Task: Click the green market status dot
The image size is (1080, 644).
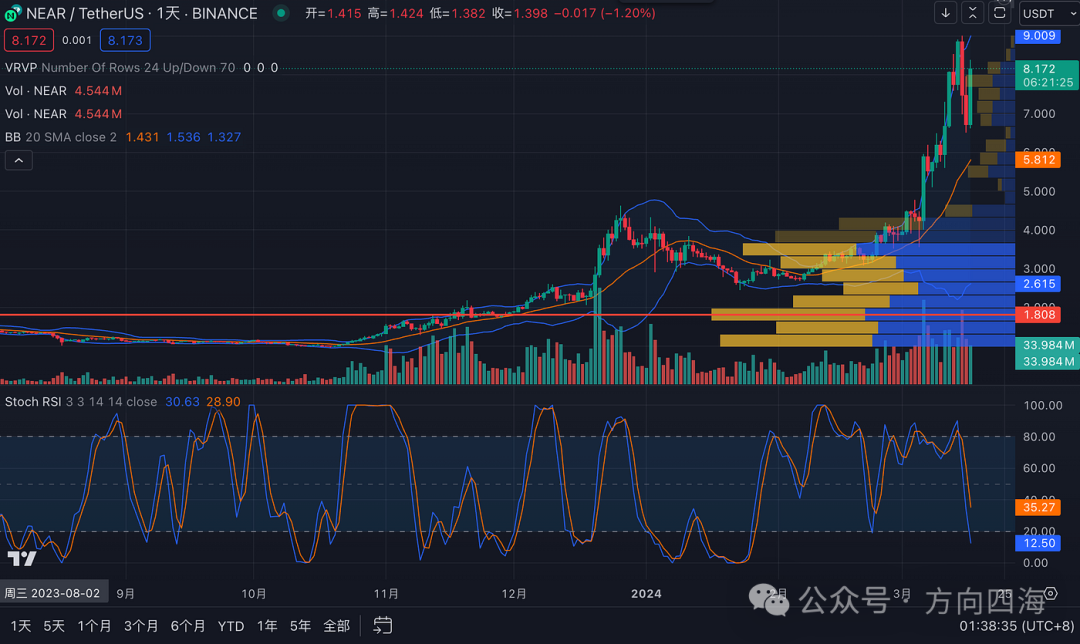Action: (x=280, y=12)
